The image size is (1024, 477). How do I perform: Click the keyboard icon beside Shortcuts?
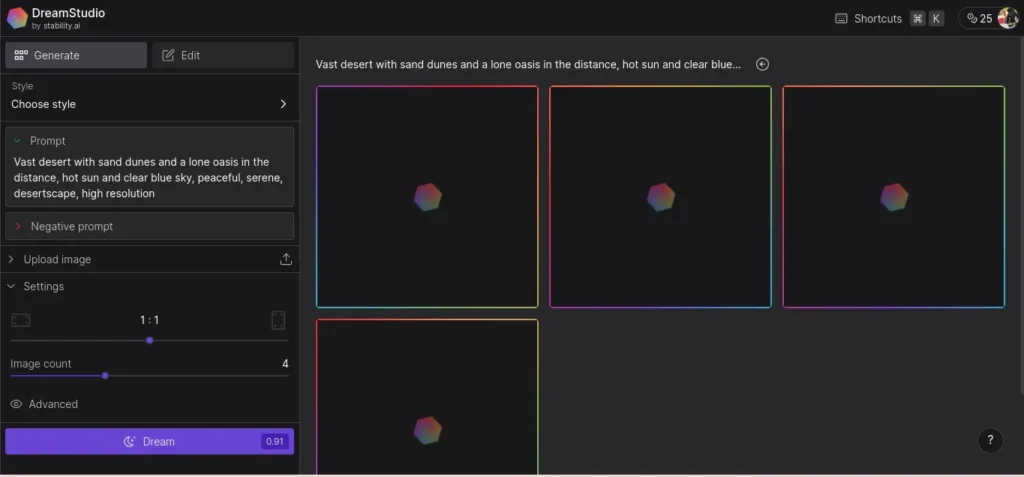pos(841,18)
